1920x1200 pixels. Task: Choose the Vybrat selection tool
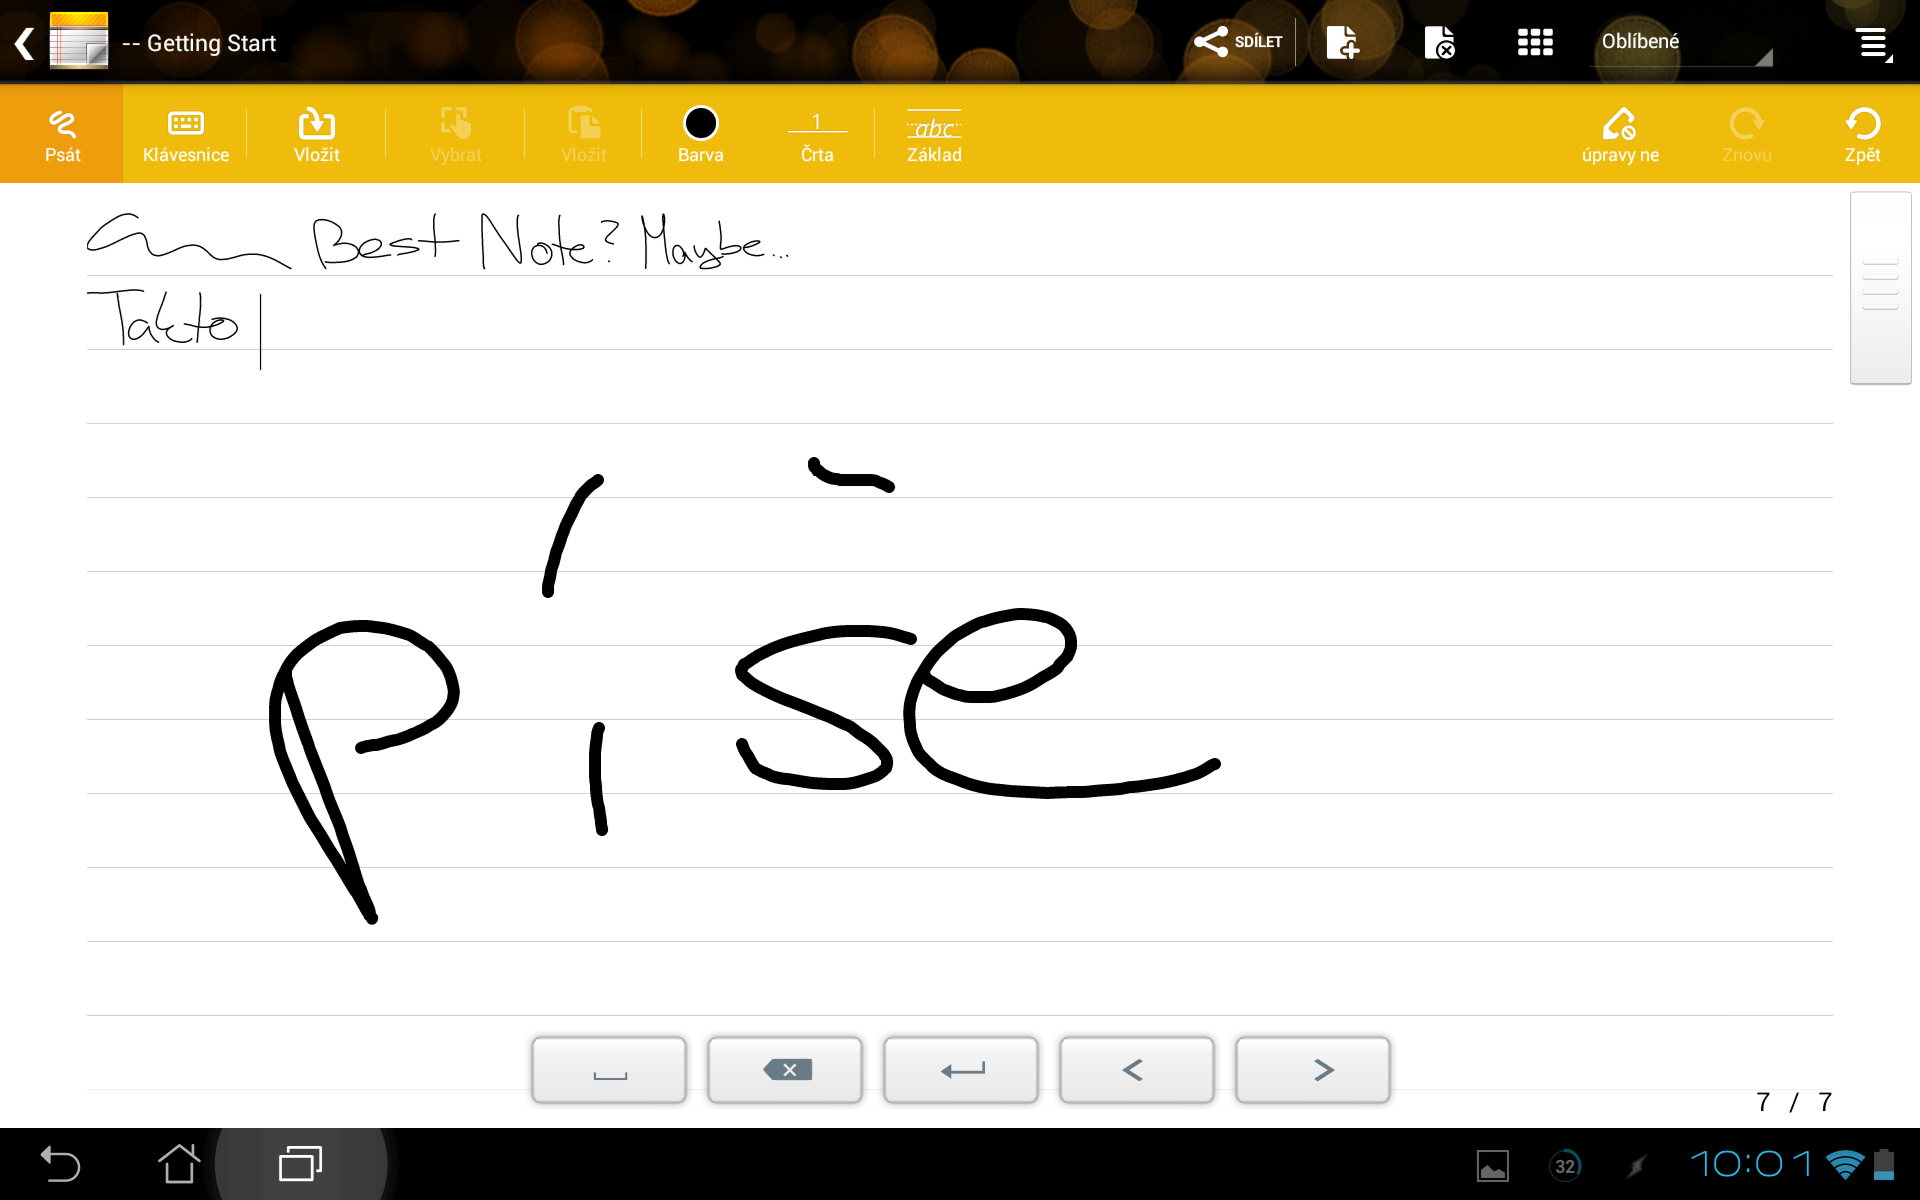click(x=456, y=134)
